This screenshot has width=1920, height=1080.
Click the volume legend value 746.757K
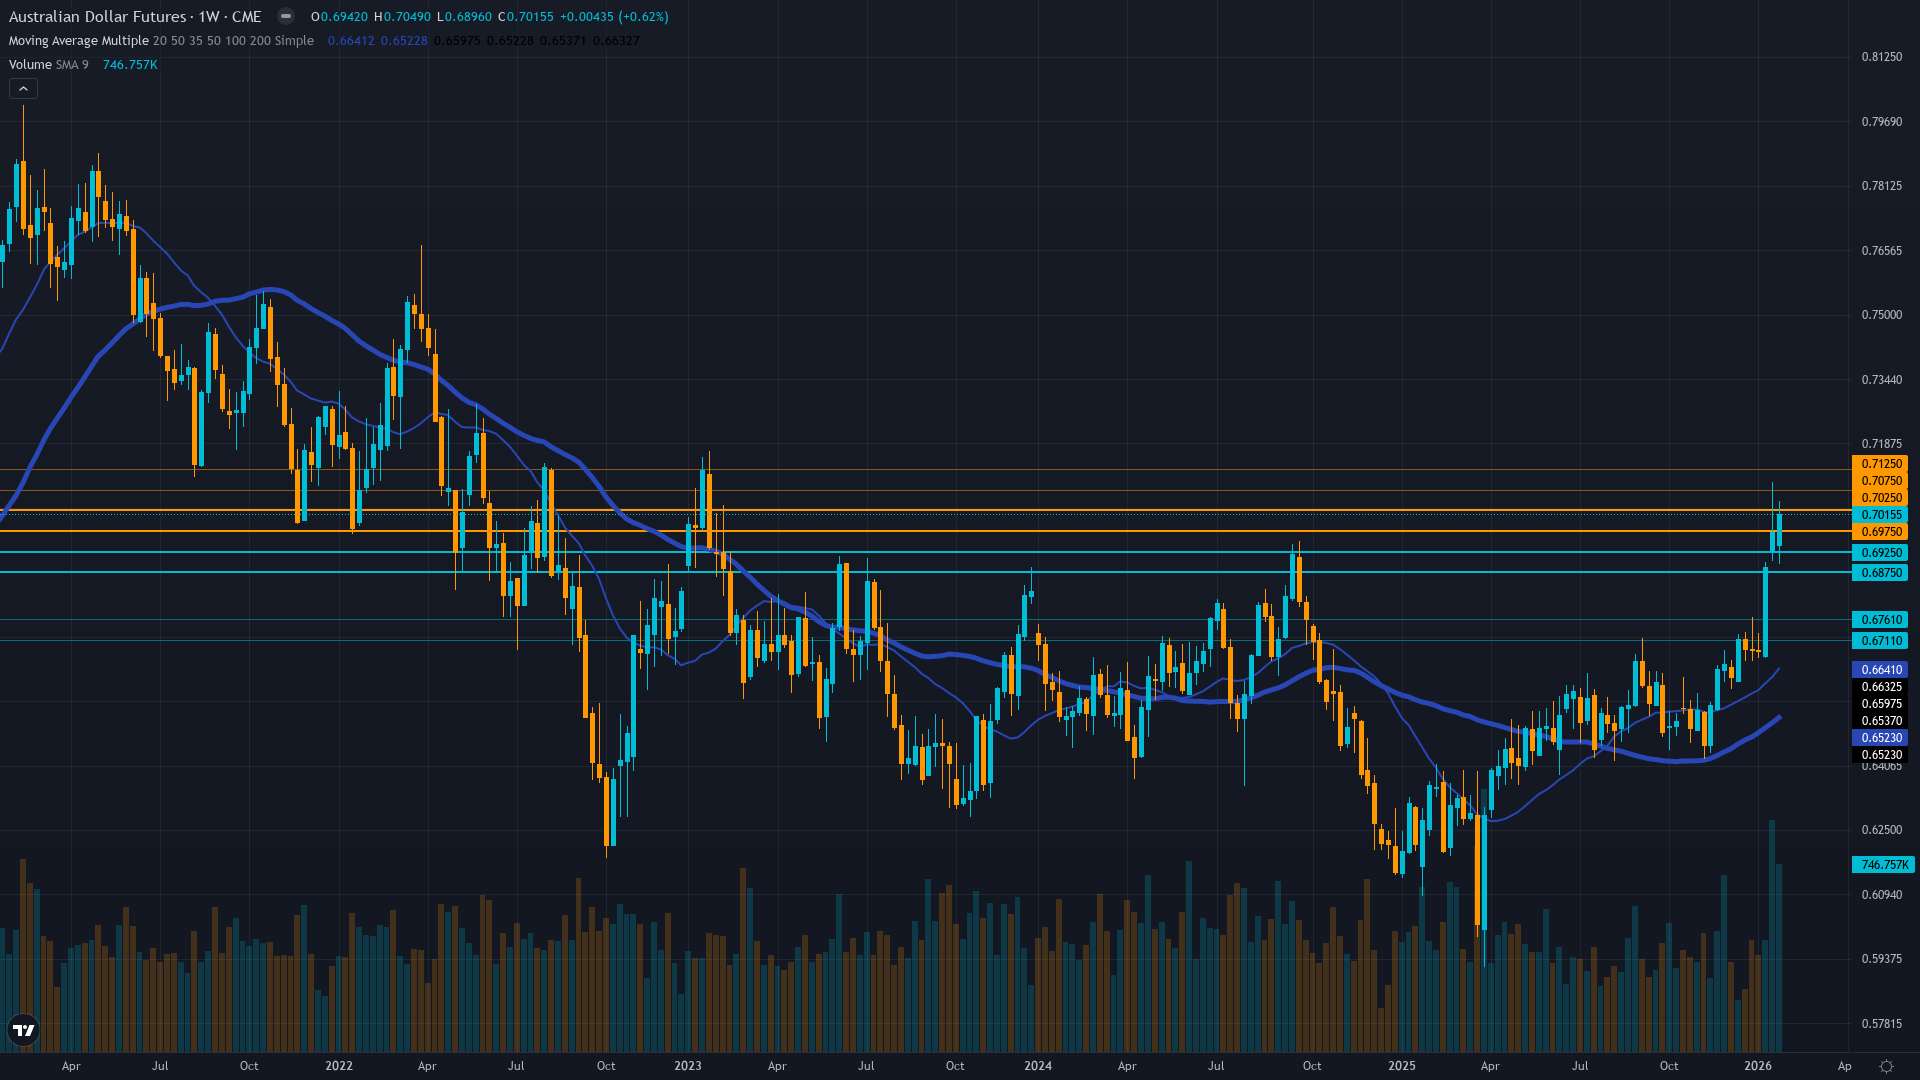tap(130, 65)
